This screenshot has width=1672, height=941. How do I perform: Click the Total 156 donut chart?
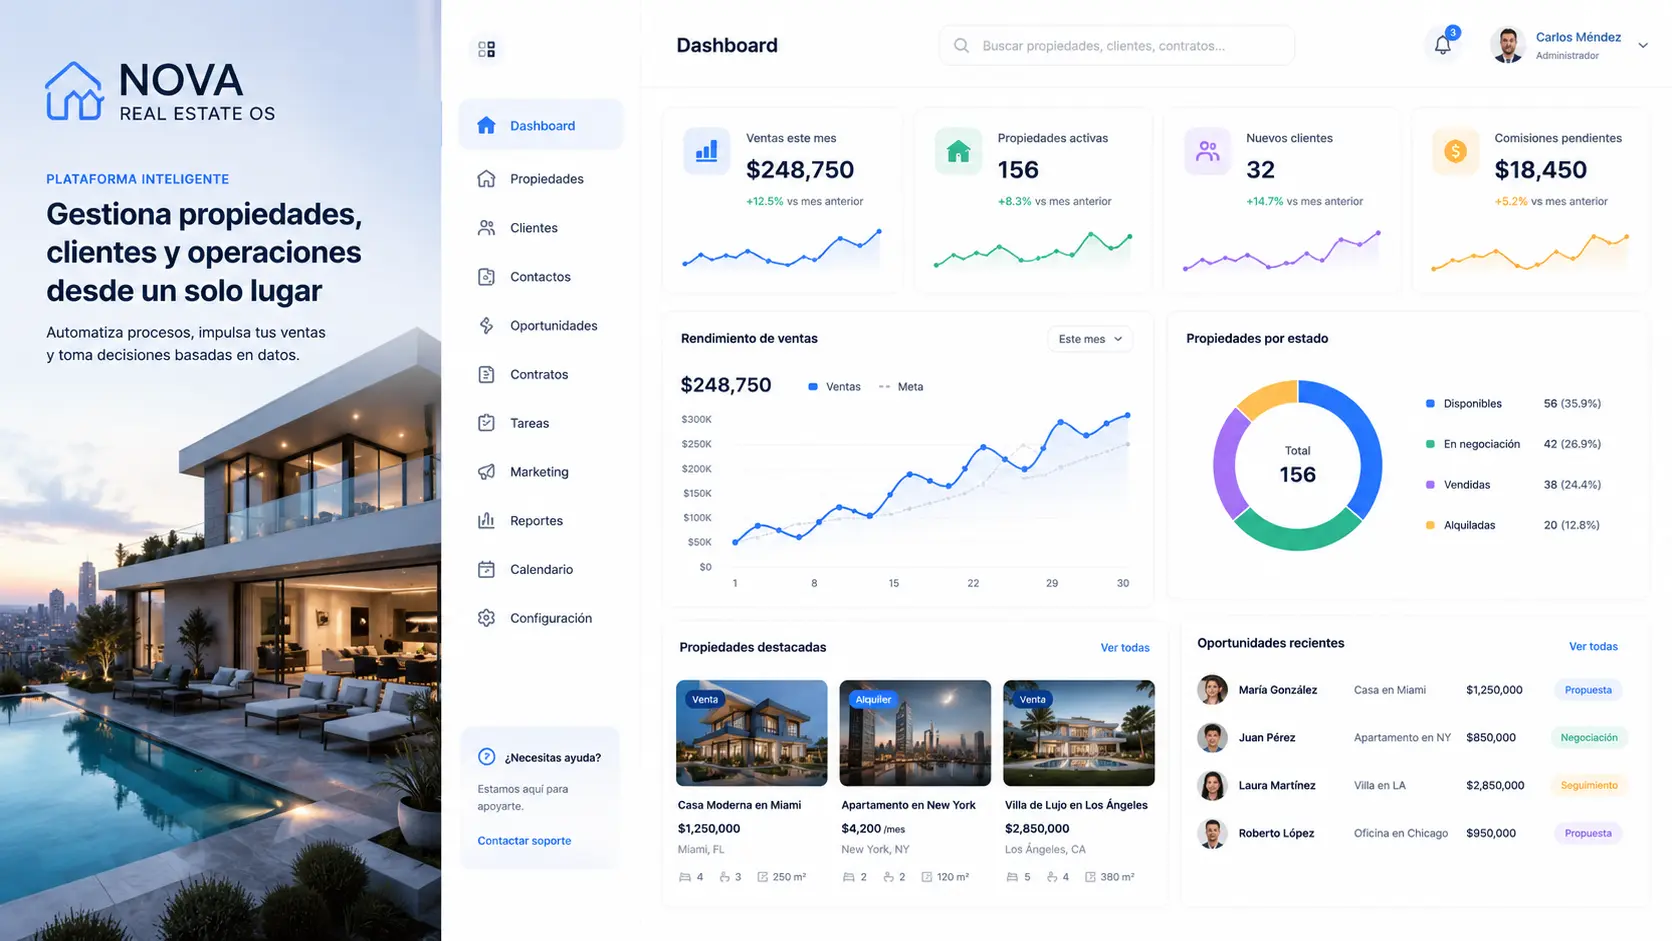coord(1298,465)
